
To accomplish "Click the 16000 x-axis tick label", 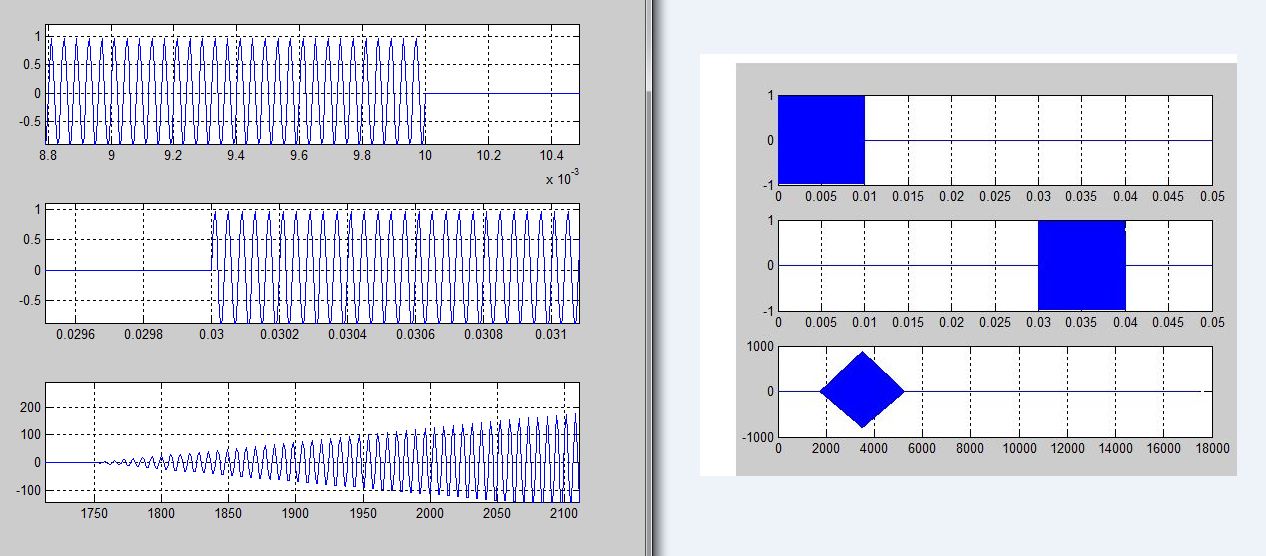I will pyautogui.click(x=1164, y=449).
